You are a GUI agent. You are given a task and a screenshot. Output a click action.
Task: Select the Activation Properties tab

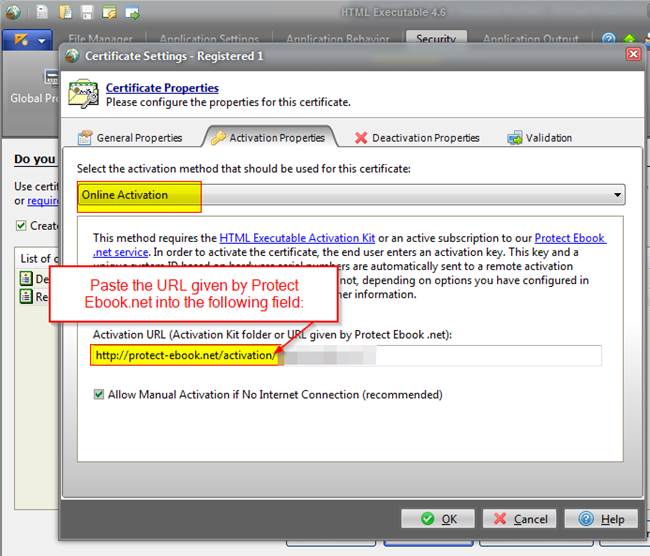pyautogui.click(x=269, y=138)
